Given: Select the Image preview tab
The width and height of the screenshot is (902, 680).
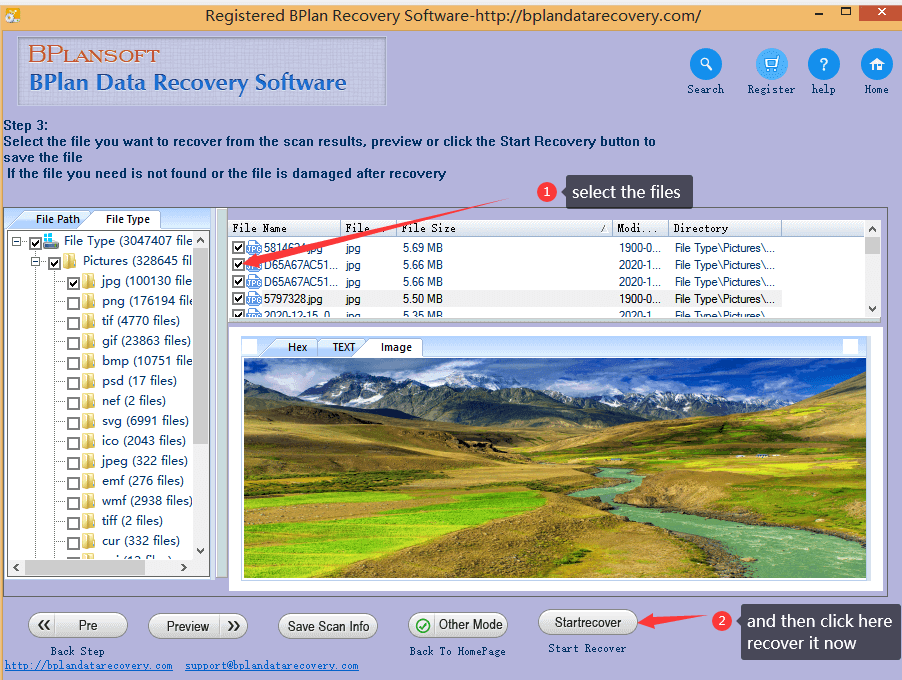Looking at the screenshot, I should (x=396, y=347).
